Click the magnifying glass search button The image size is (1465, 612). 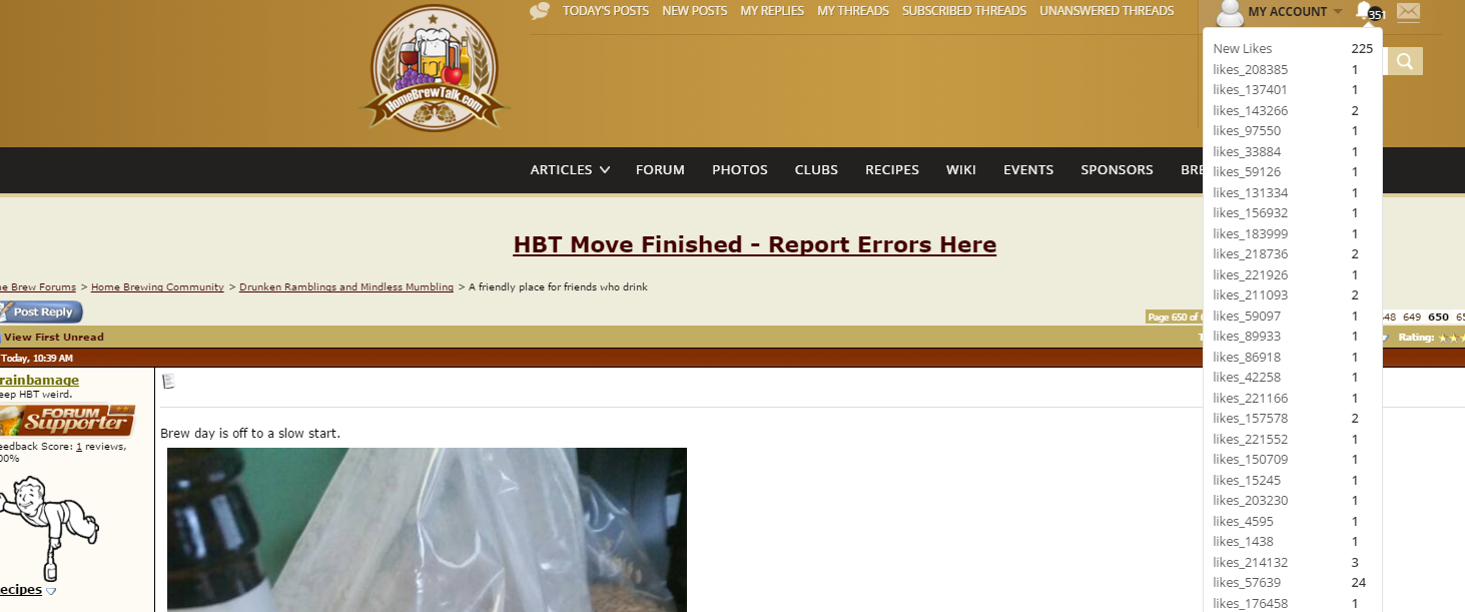click(1404, 62)
